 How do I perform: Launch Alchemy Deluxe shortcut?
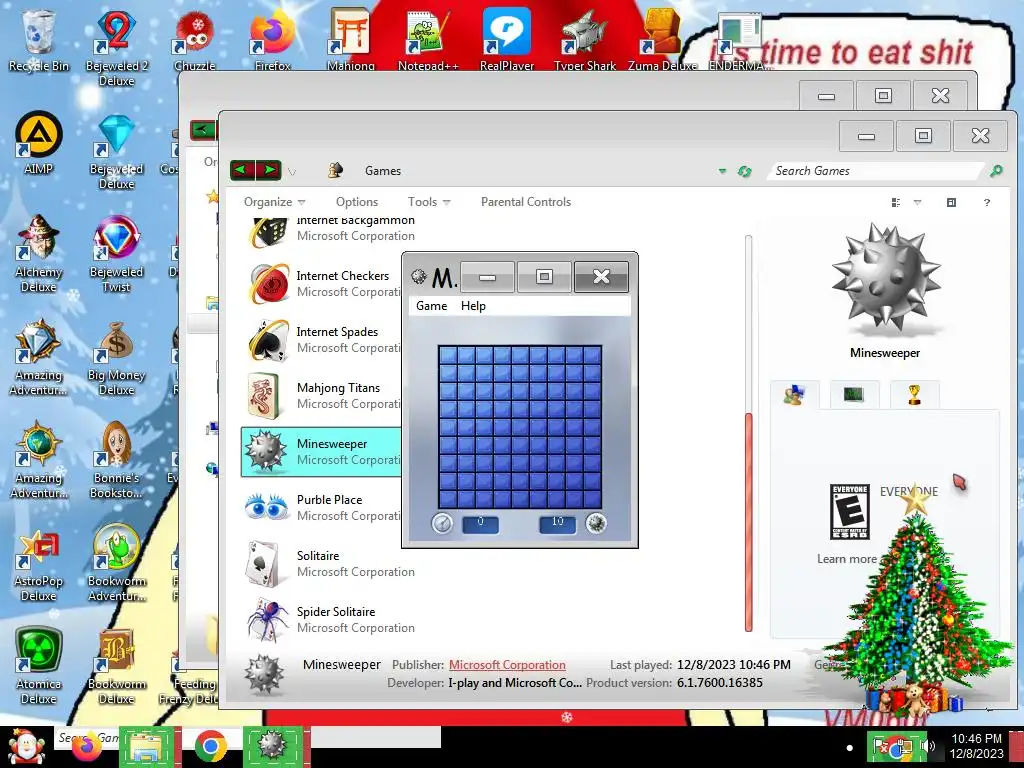tap(38, 254)
